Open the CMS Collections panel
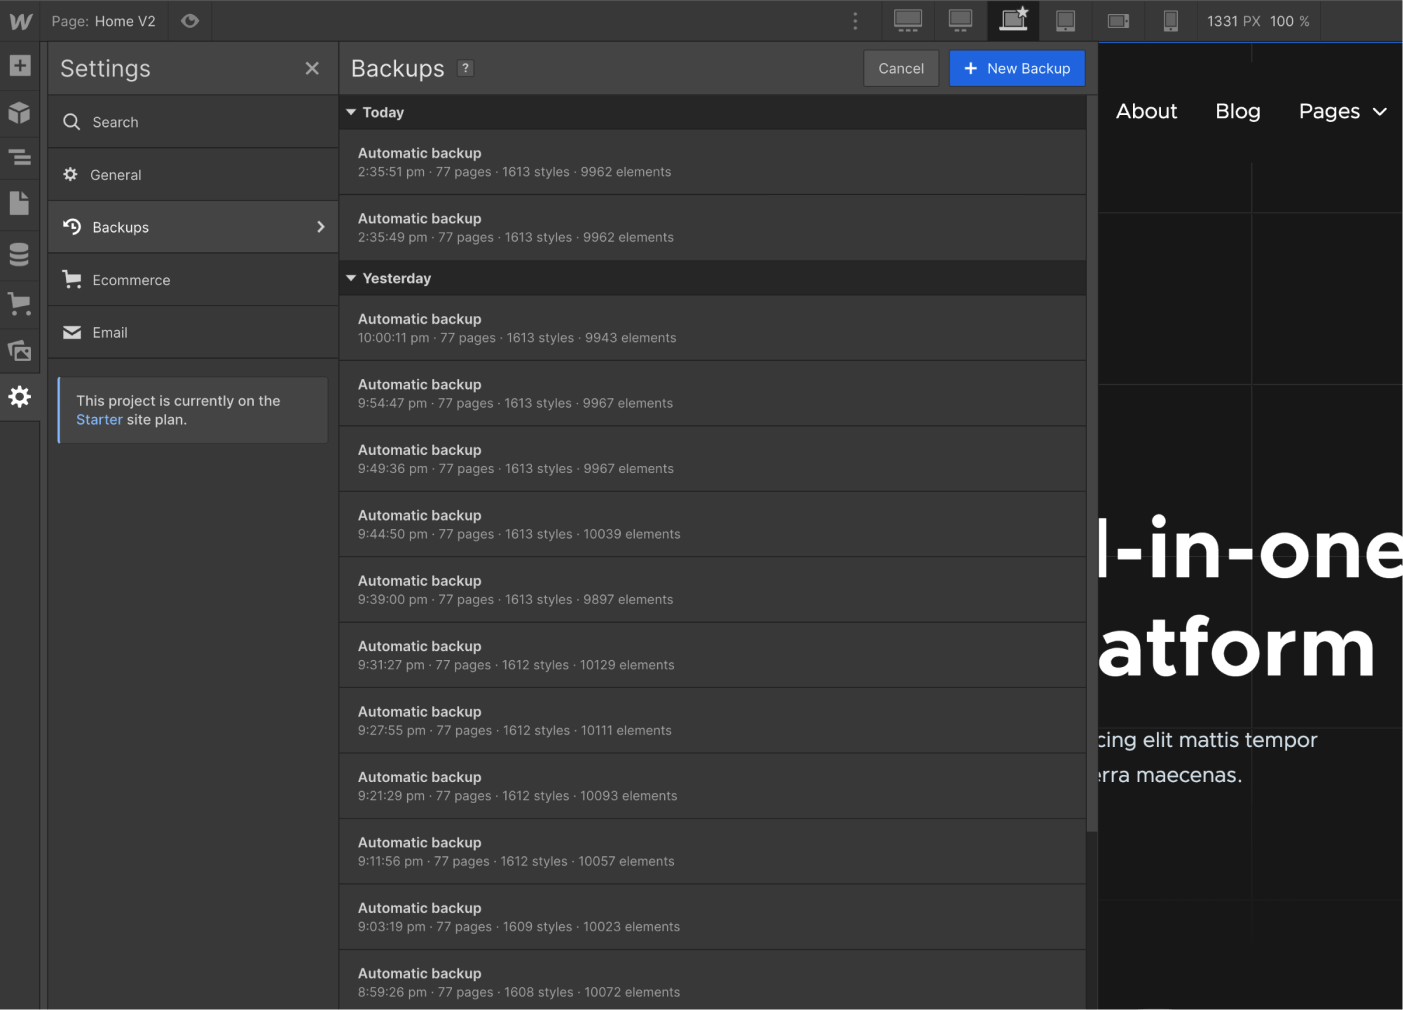This screenshot has height=1010, width=1403. (19, 254)
